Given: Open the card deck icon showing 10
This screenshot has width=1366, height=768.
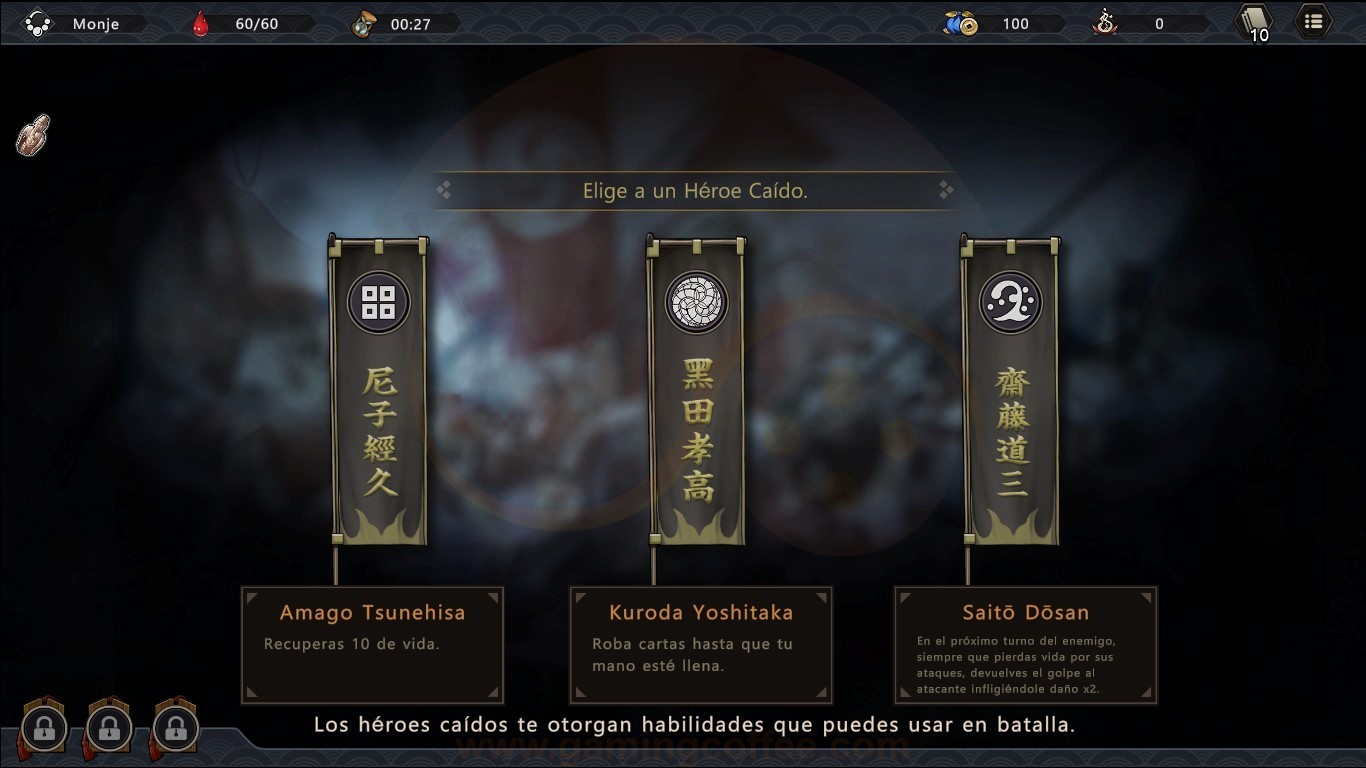Looking at the screenshot, I should [x=1255, y=22].
